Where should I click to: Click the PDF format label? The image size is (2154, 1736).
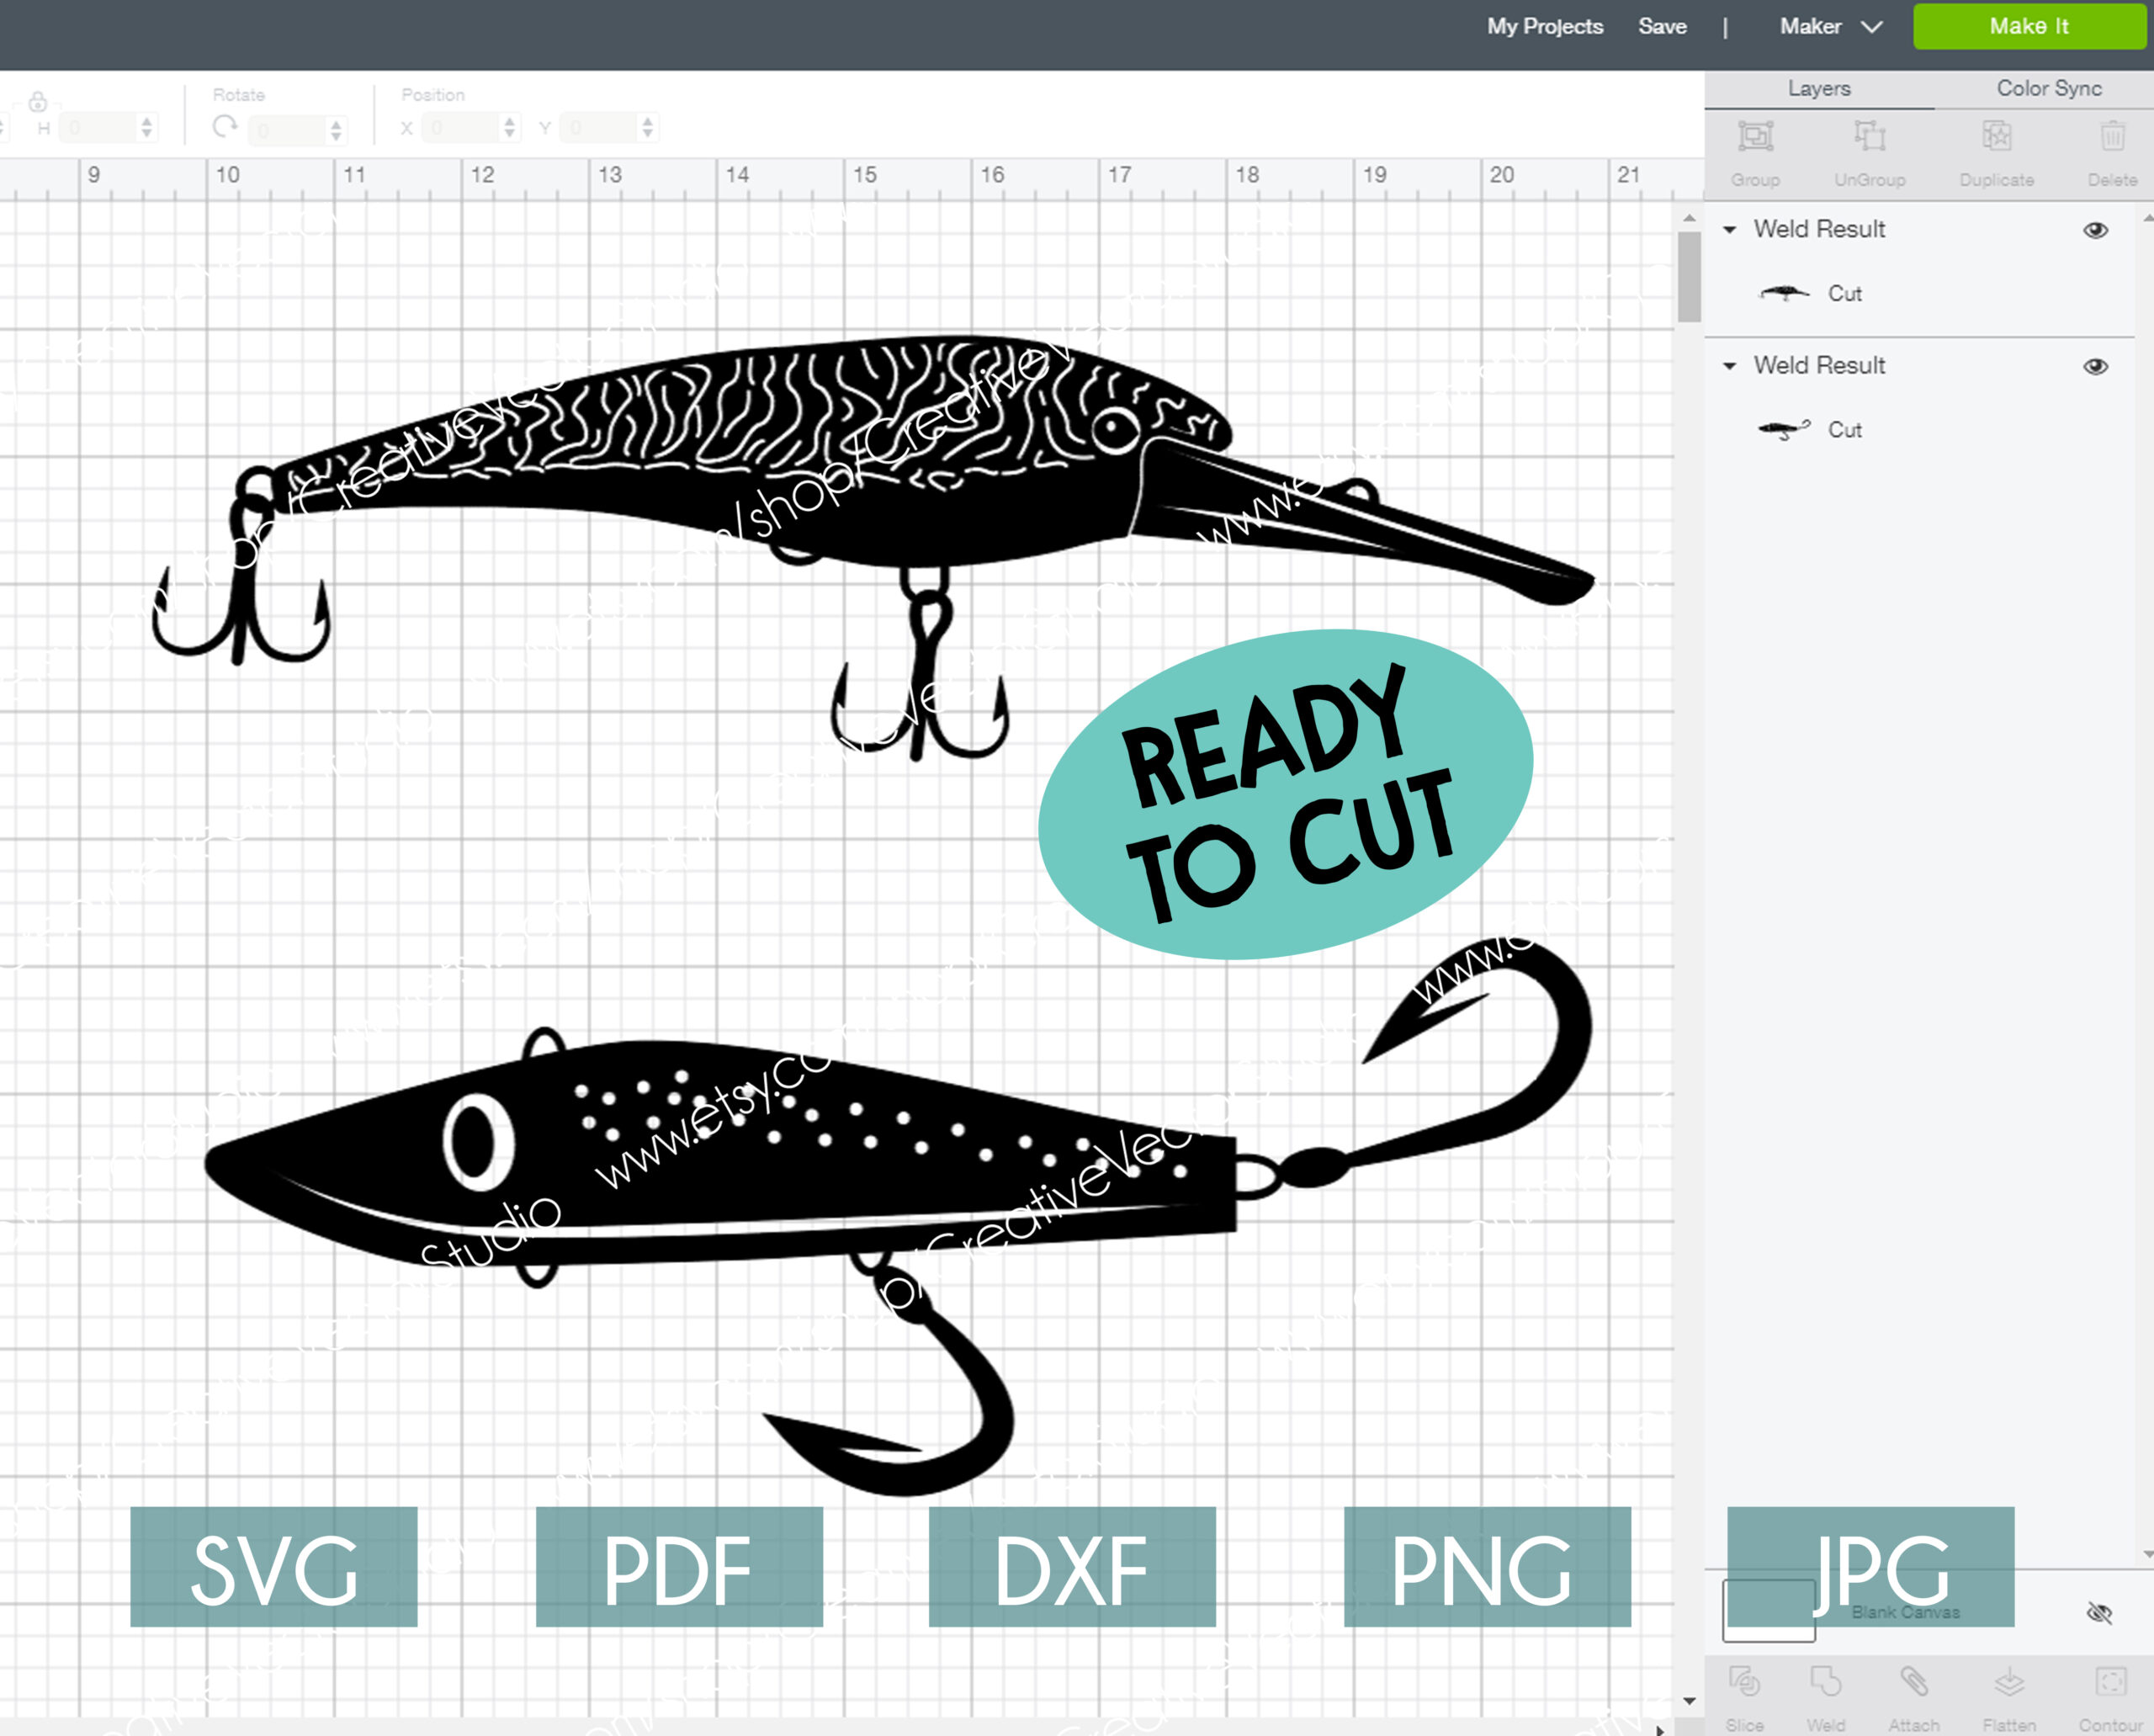click(x=679, y=1567)
